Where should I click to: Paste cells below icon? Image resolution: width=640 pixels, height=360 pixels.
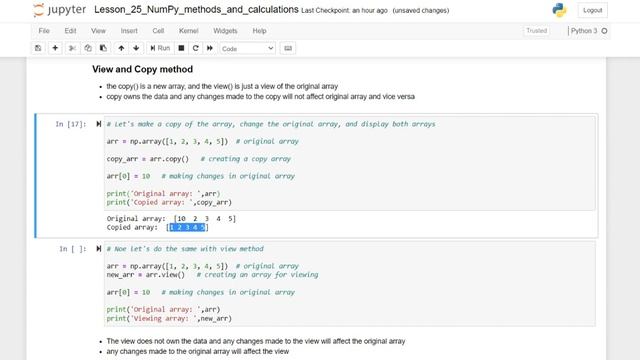pyautogui.click(x=103, y=48)
